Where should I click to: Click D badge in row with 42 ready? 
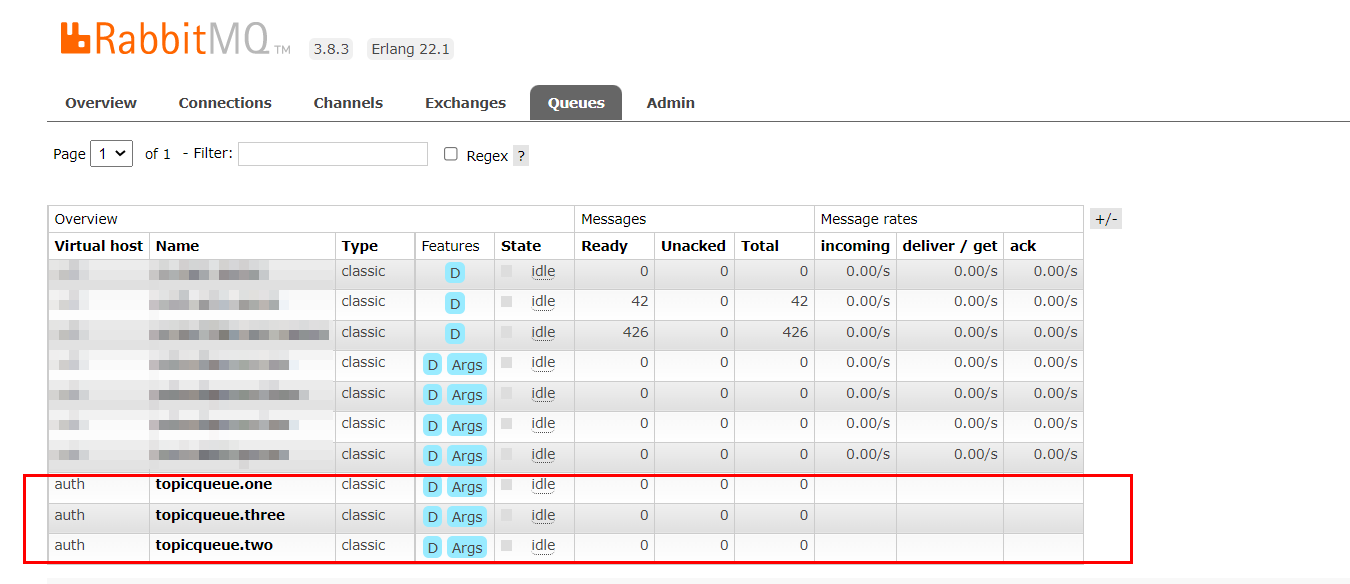tap(455, 303)
